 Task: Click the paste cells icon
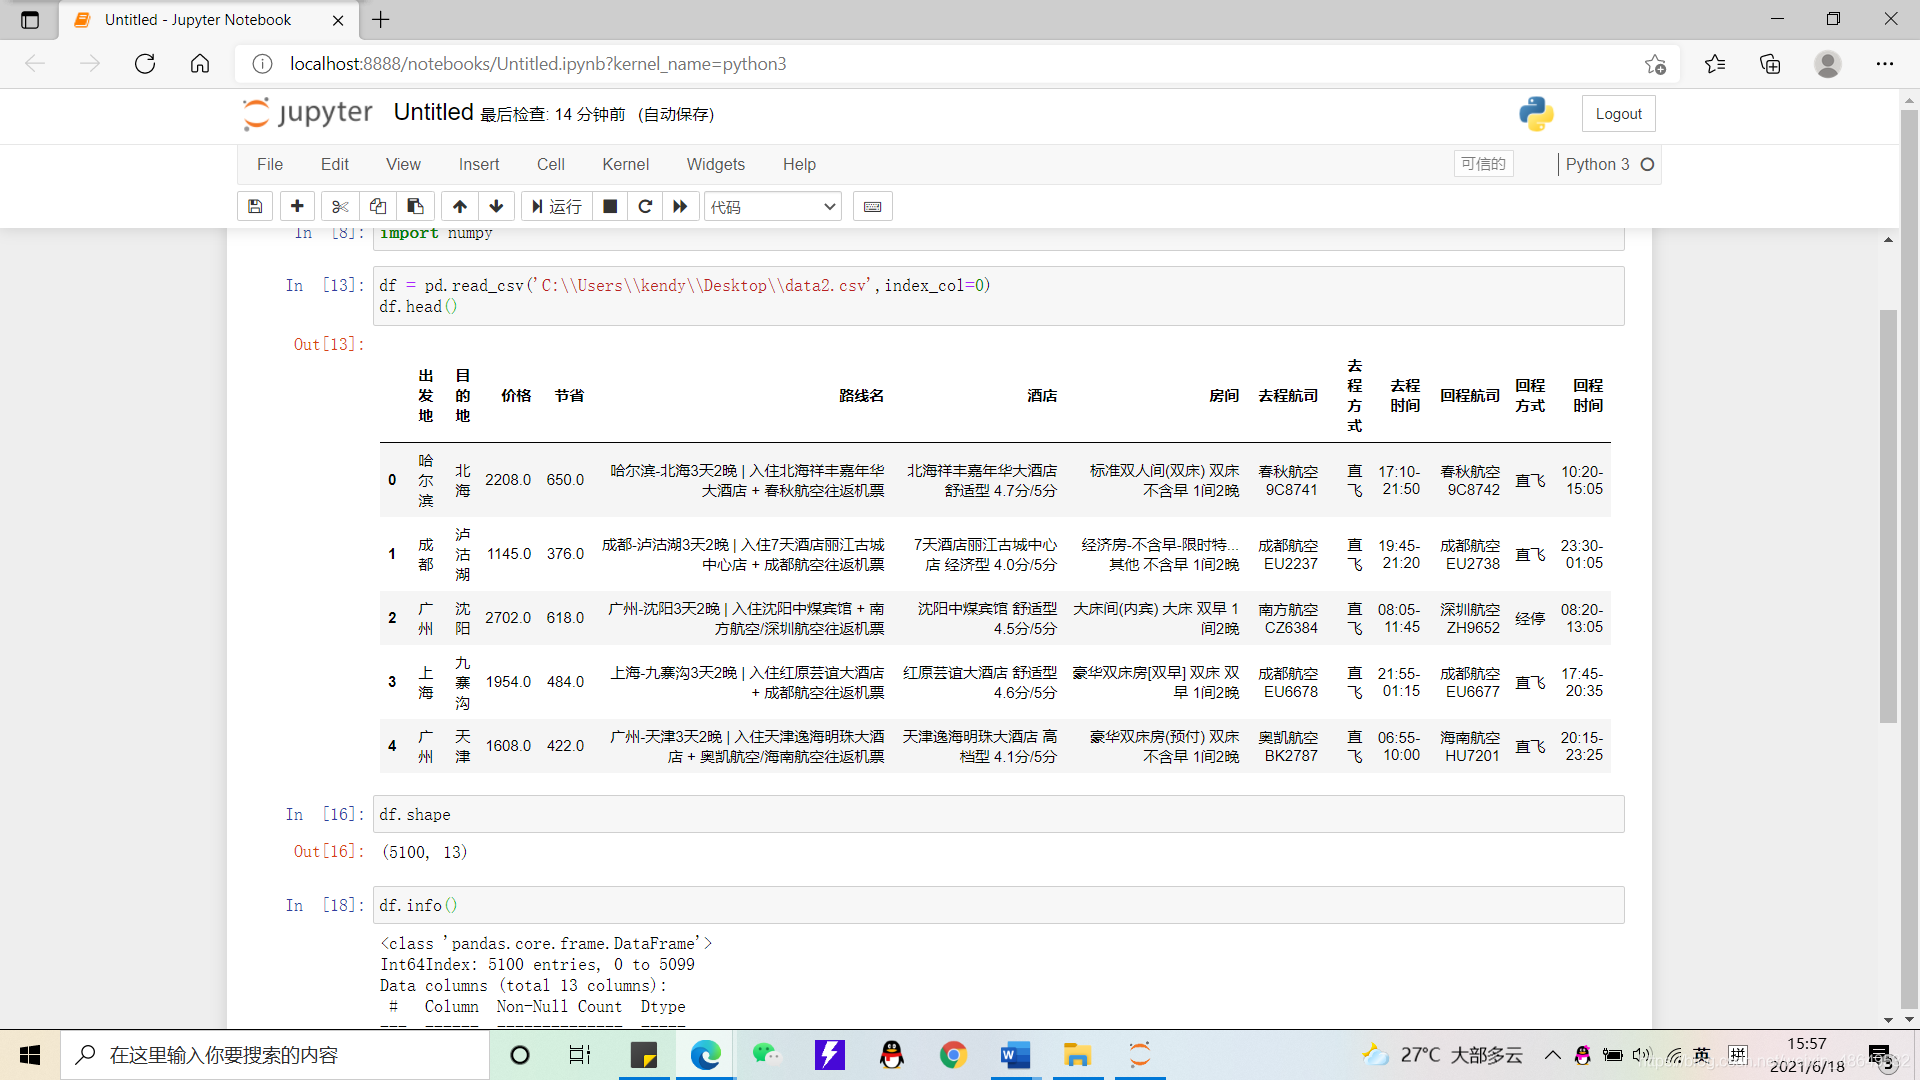coord(415,206)
